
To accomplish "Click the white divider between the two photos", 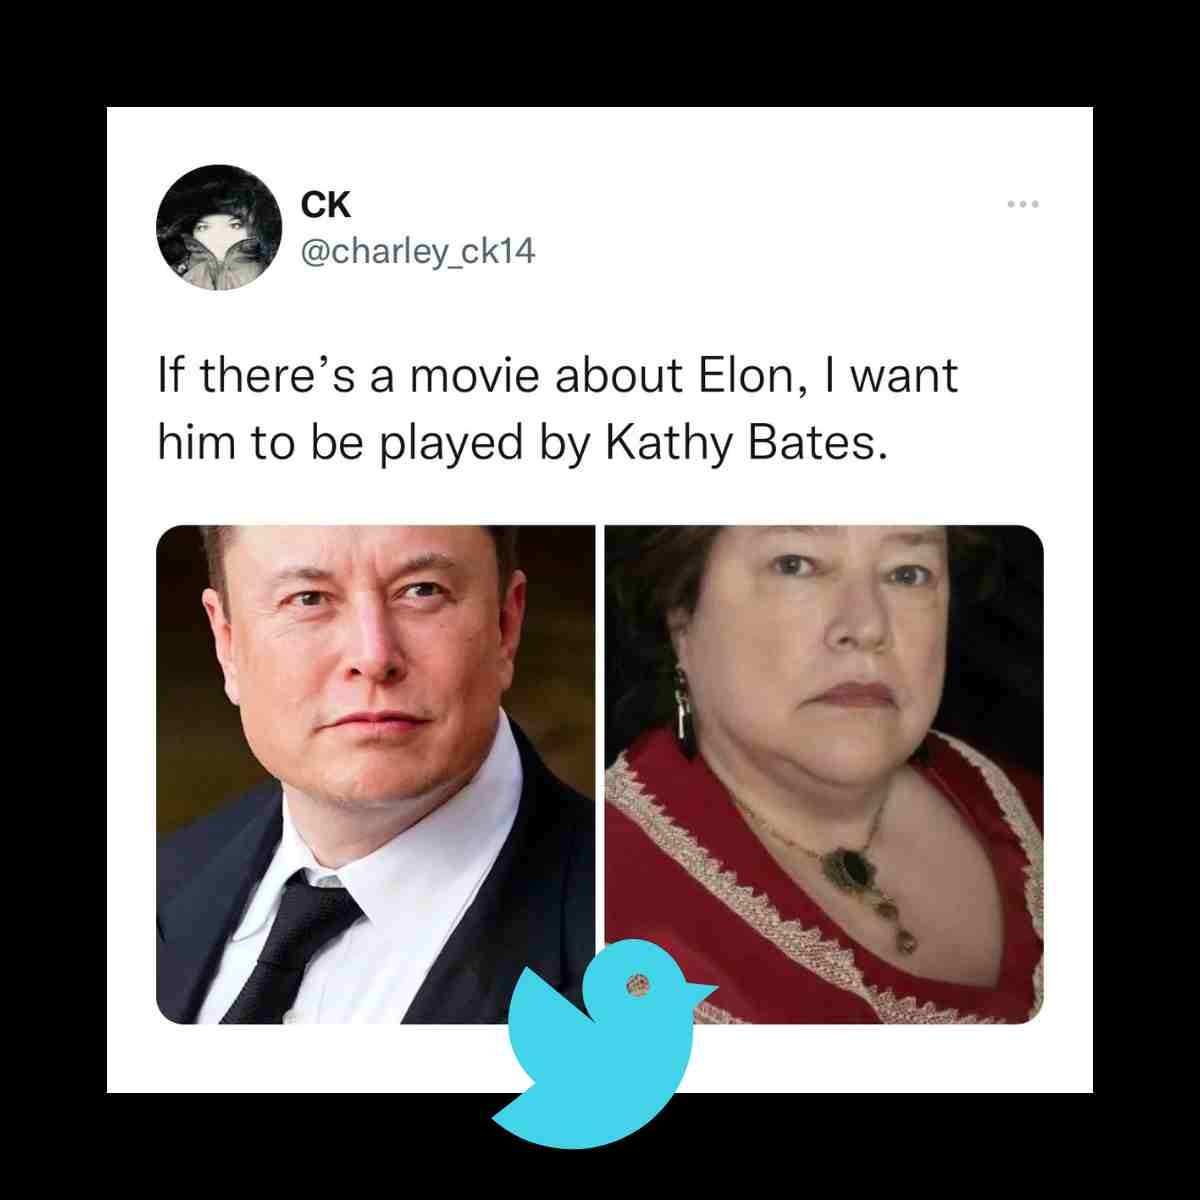I will point(600,774).
